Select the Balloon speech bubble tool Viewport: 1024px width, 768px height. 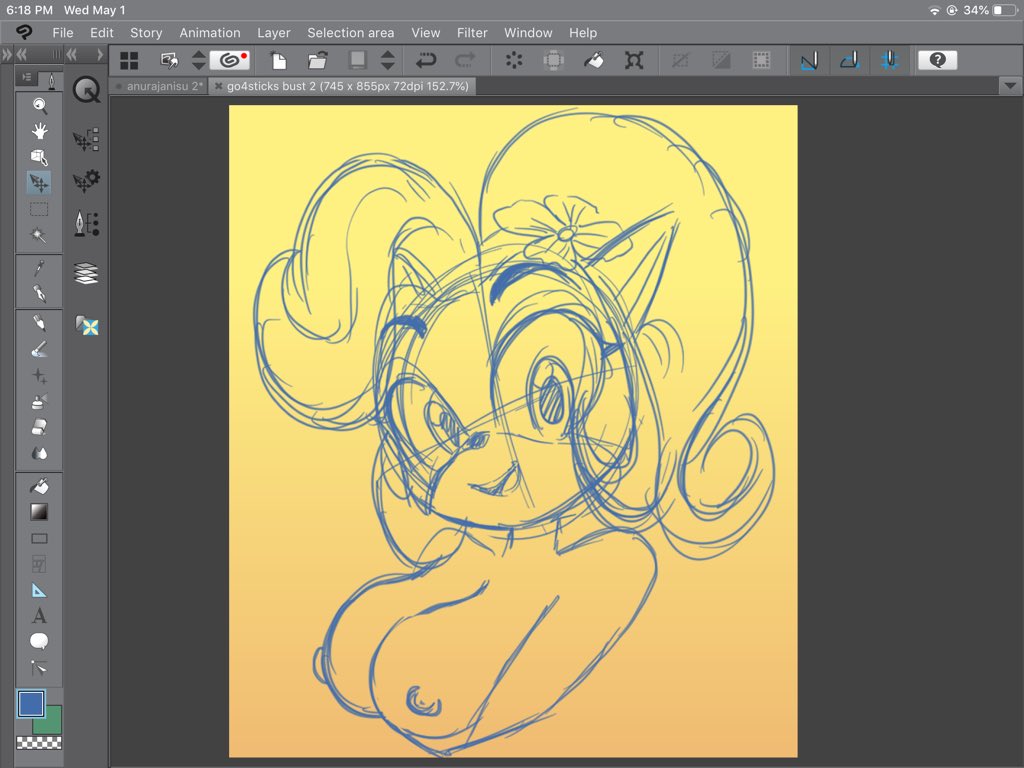pos(39,642)
